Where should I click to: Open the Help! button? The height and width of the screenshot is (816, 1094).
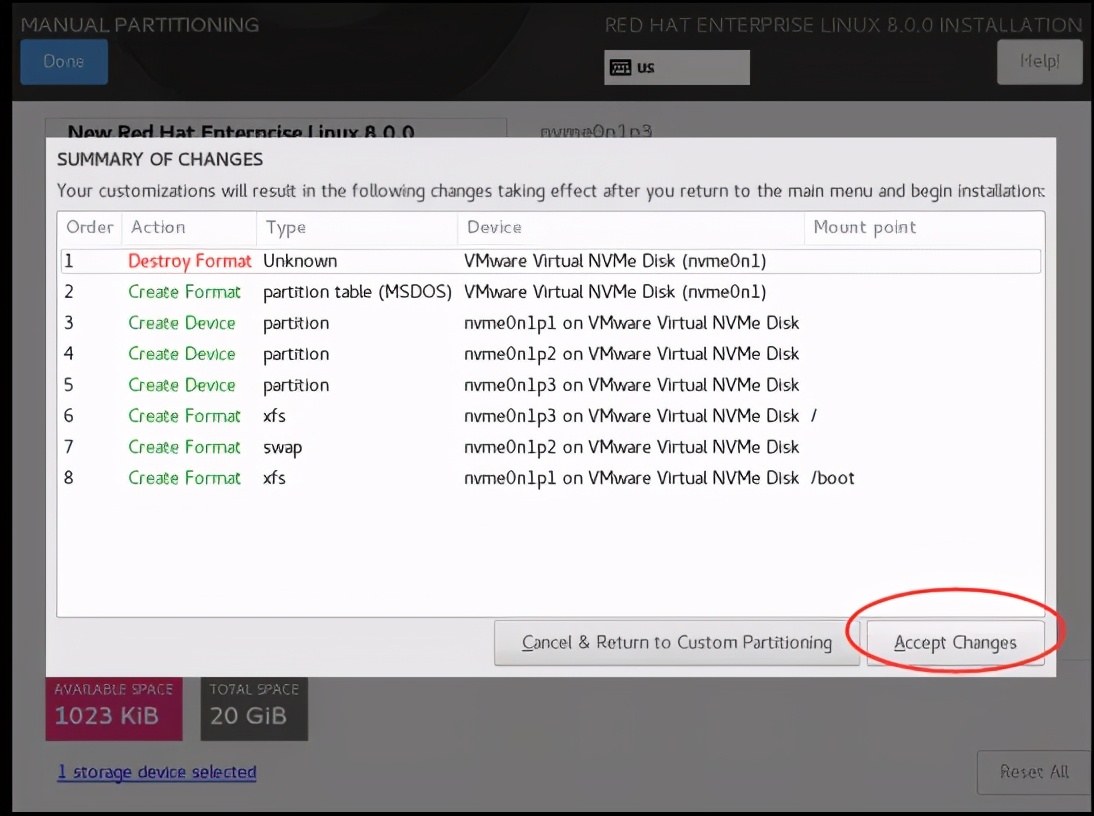pos(1039,61)
